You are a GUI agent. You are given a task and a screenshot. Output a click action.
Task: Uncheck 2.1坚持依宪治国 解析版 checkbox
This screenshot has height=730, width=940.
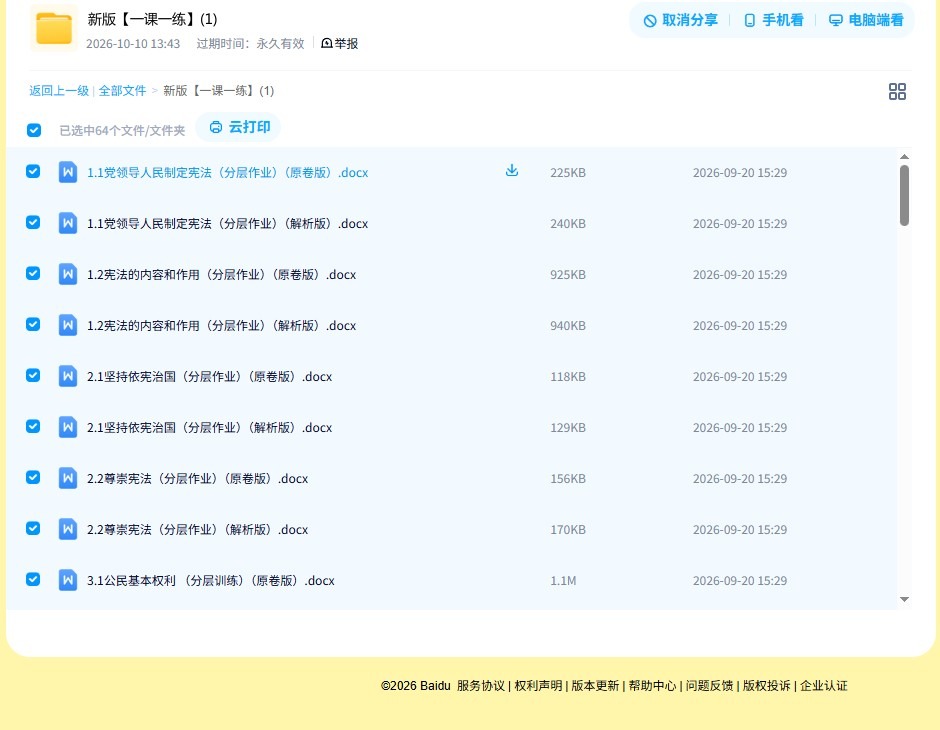[x=33, y=426]
